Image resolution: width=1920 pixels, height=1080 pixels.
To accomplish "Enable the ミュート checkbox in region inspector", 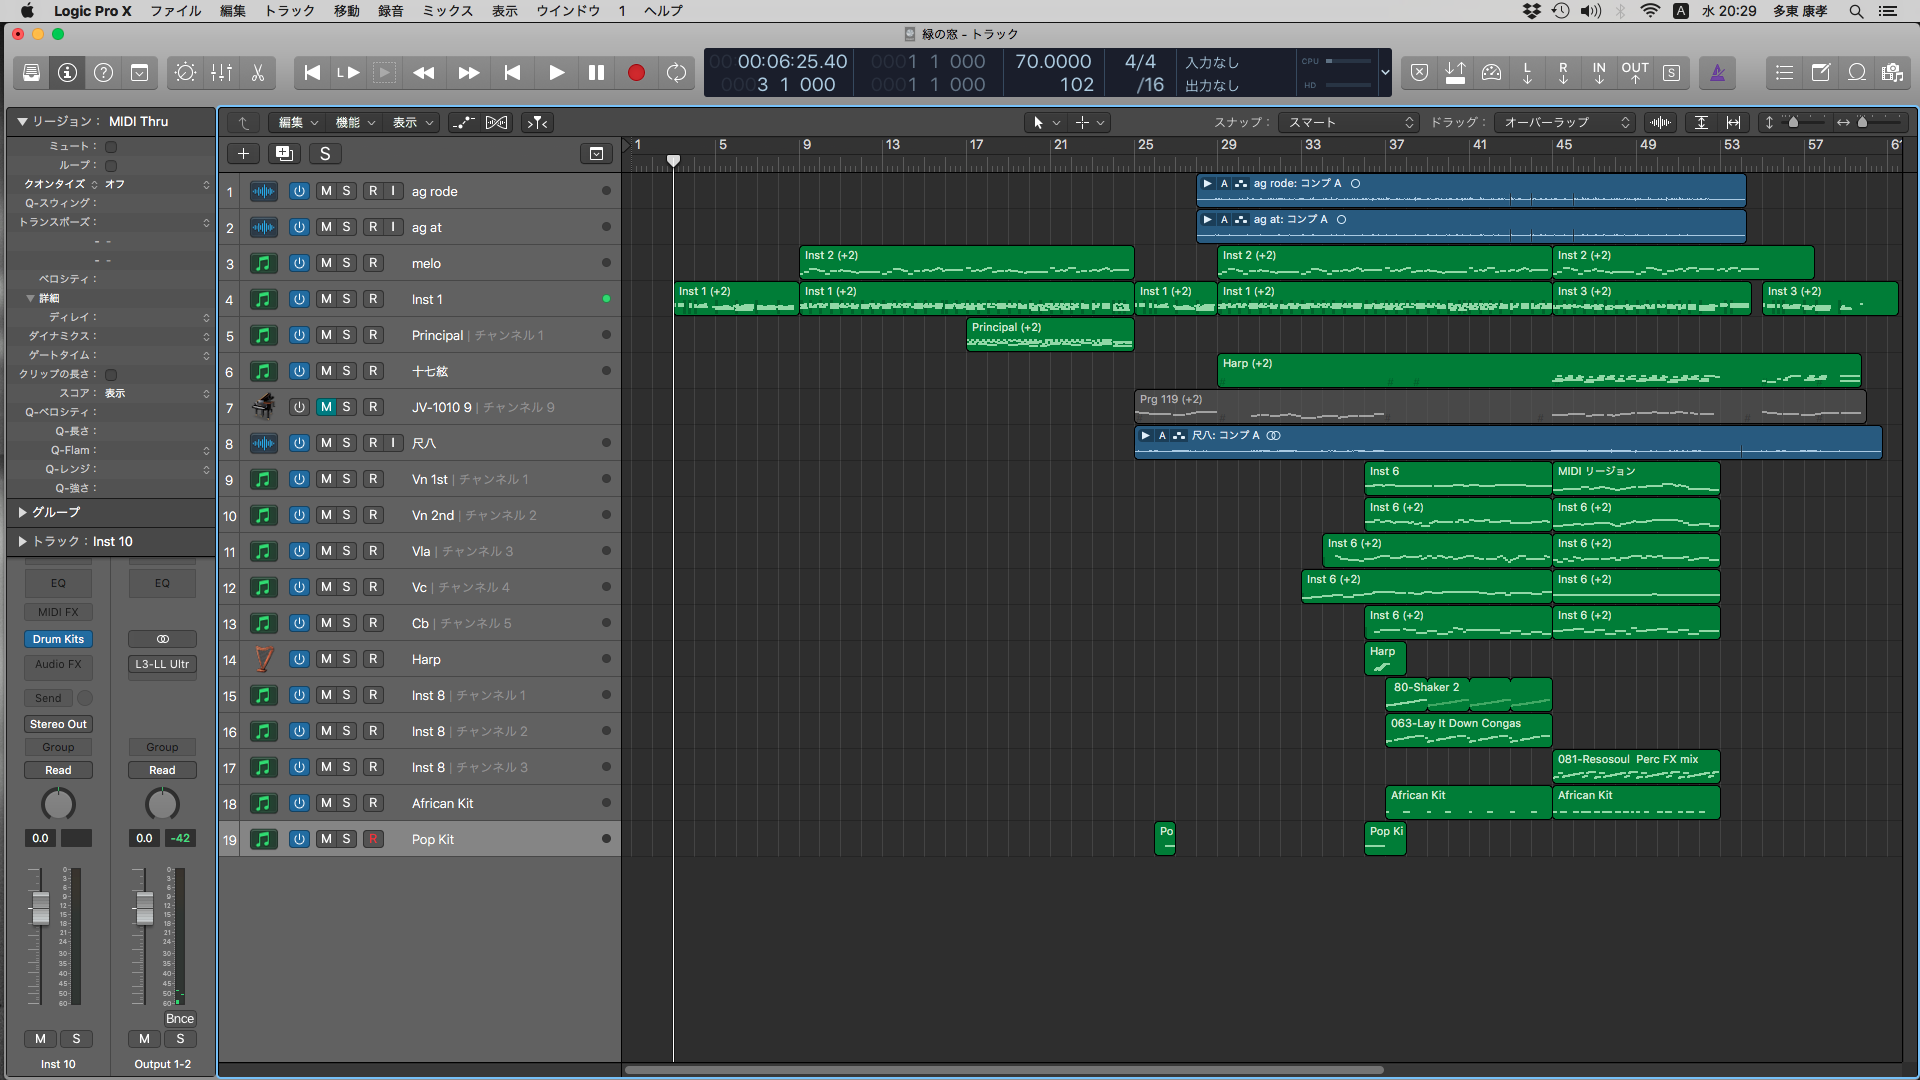I will pyautogui.click(x=111, y=146).
